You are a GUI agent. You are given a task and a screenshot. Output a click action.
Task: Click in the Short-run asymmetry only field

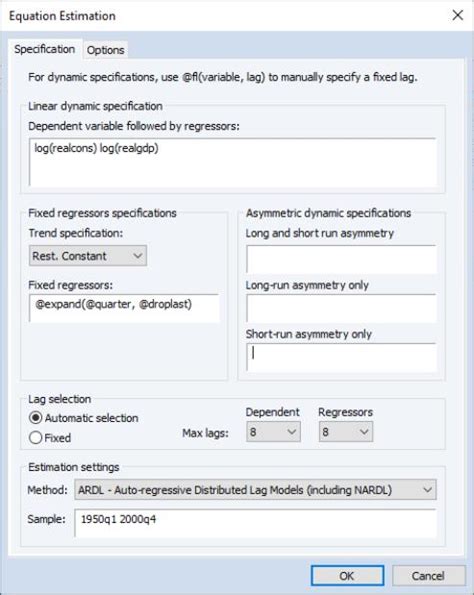coord(341,357)
